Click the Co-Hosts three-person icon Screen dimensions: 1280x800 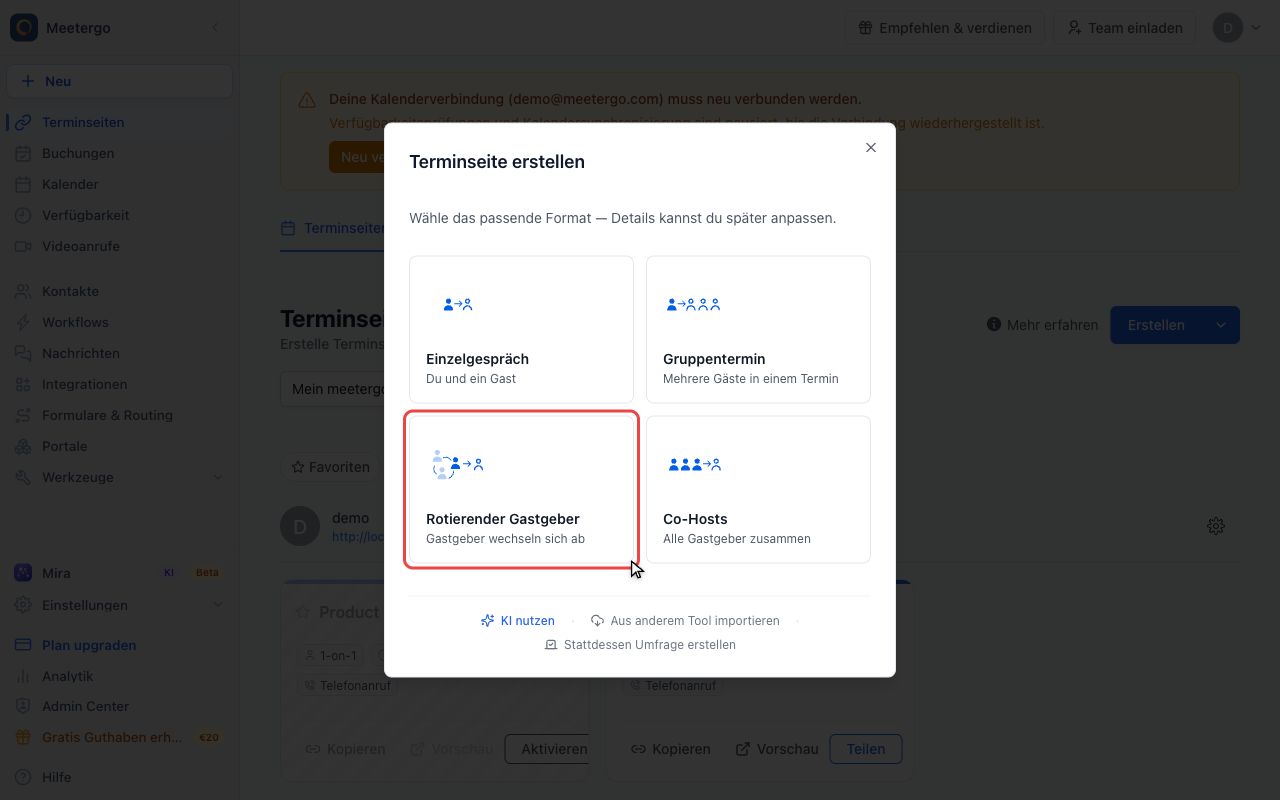pyautogui.click(x=693, y=464)
